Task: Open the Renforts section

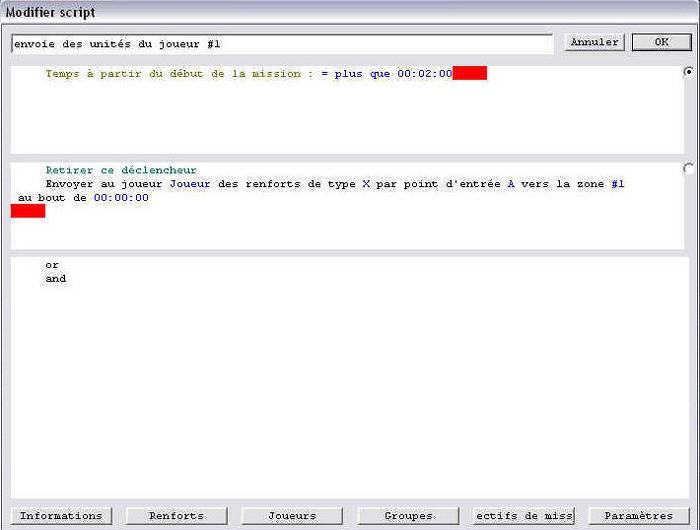Action: click(176, 516)
